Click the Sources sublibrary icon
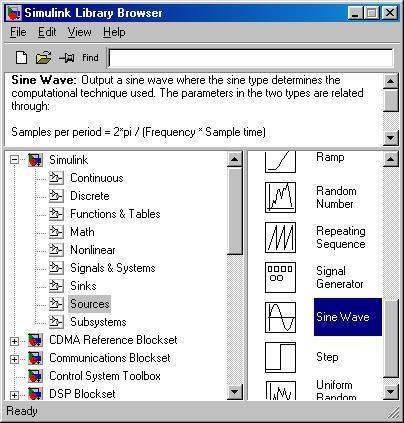The height and width of the screenshot is (423, 404). pyautogui.click(x=56, y=304)
